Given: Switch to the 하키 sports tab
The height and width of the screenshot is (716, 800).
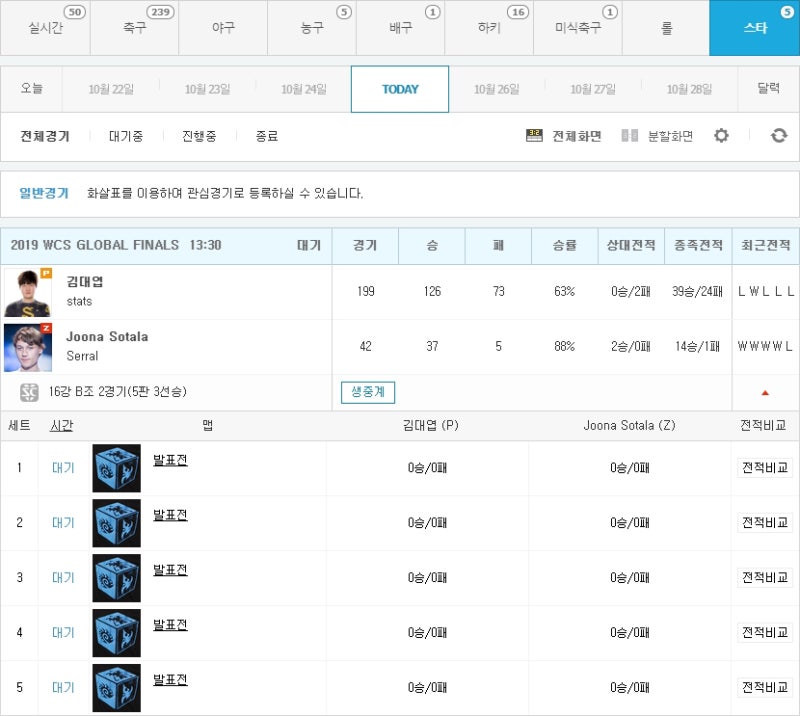Looking at the screenshot, I should [490, 28].
